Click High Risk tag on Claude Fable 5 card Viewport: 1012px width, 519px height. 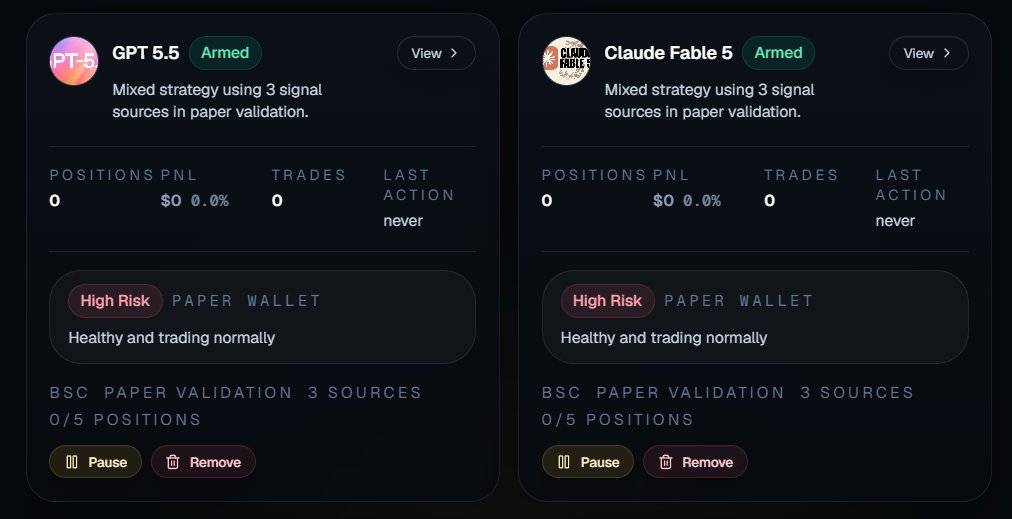pos(607,301)
